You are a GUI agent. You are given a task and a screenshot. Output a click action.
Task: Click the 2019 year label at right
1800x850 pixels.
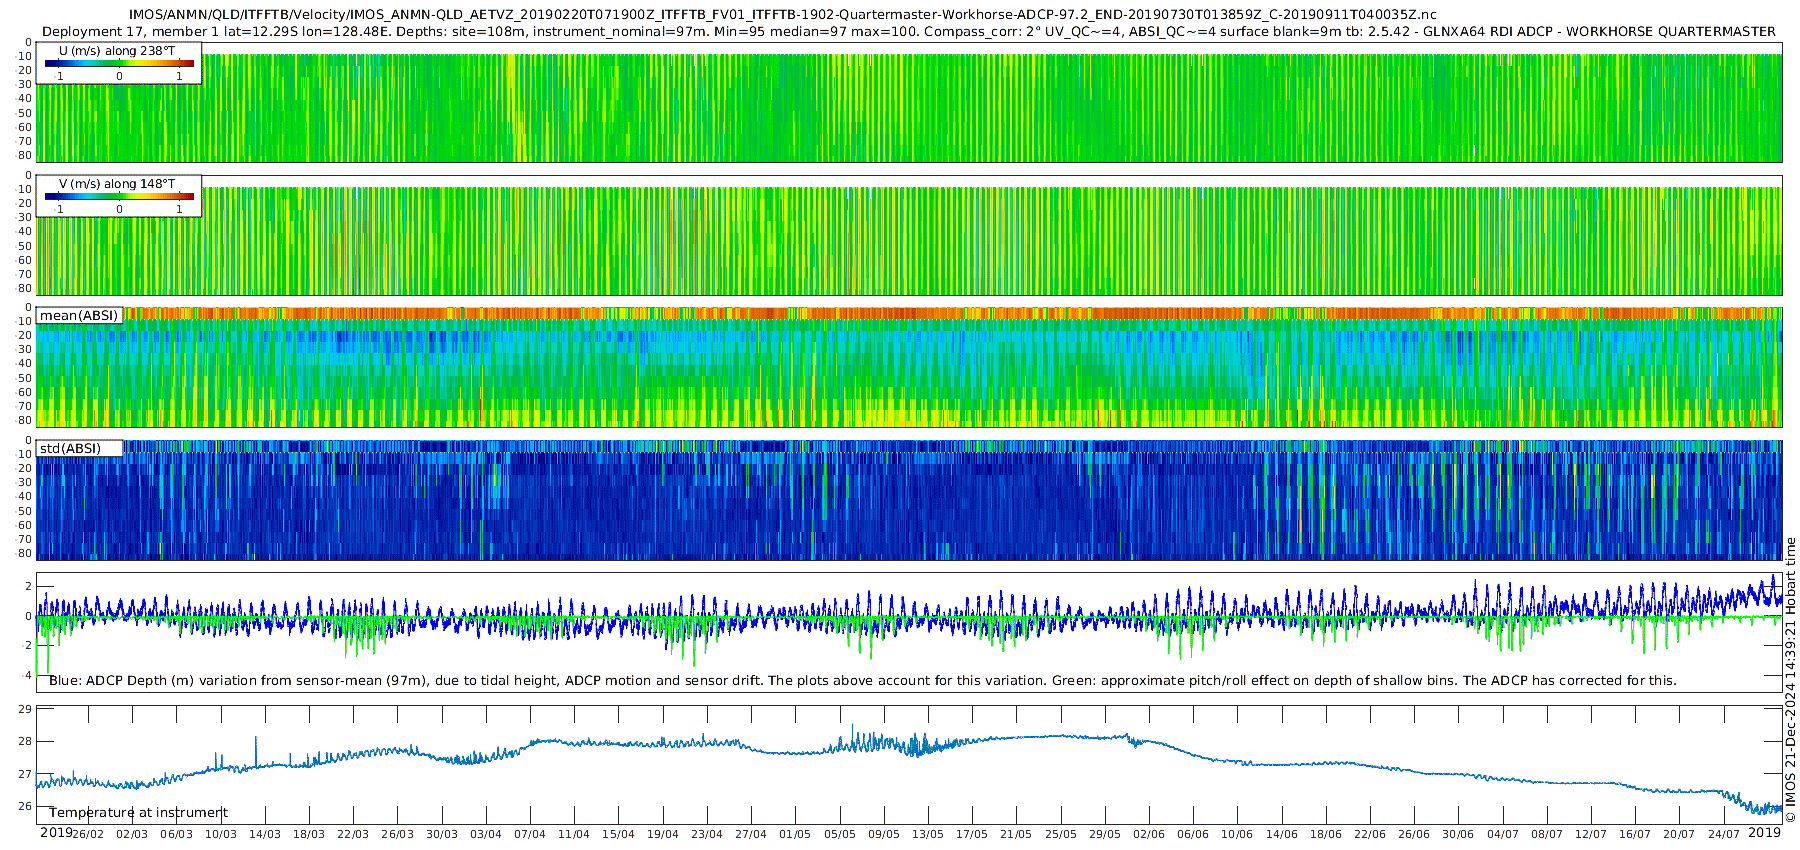(1765, 833)
